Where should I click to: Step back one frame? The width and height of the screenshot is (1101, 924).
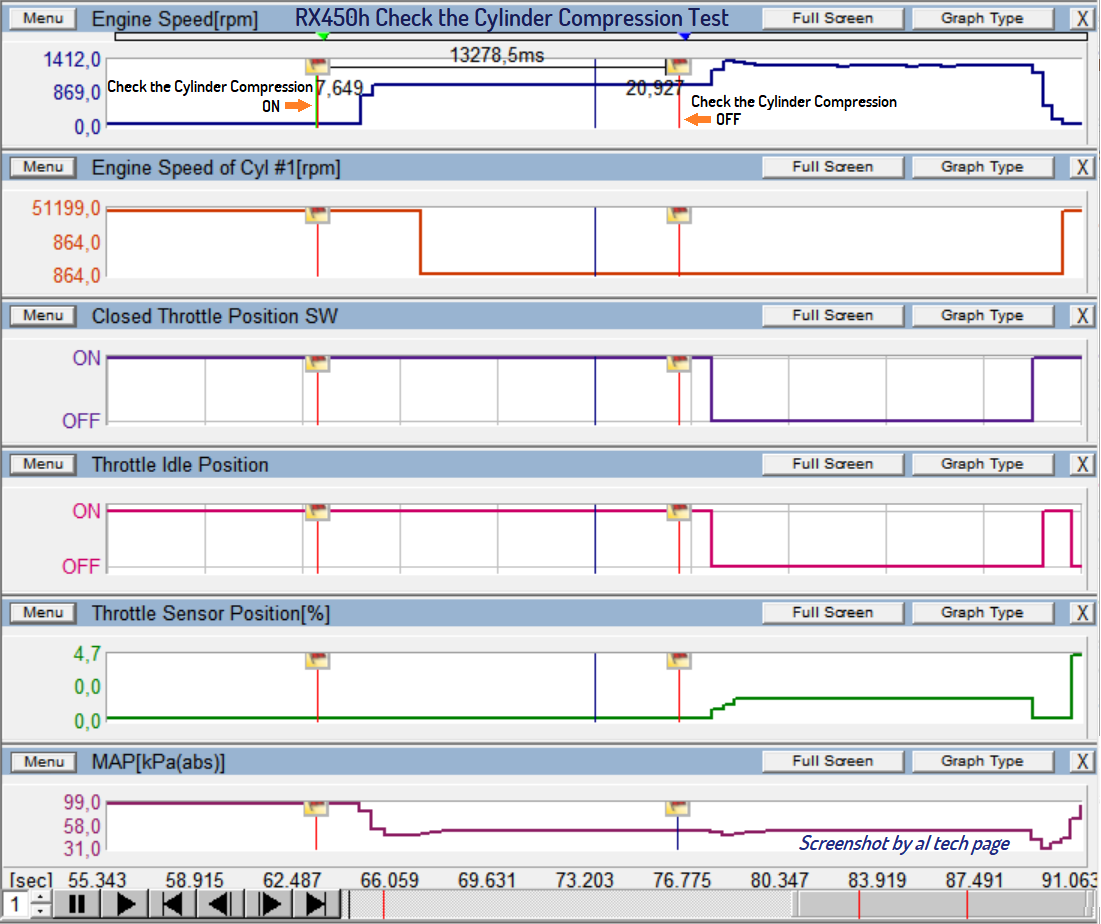[220, 905]
